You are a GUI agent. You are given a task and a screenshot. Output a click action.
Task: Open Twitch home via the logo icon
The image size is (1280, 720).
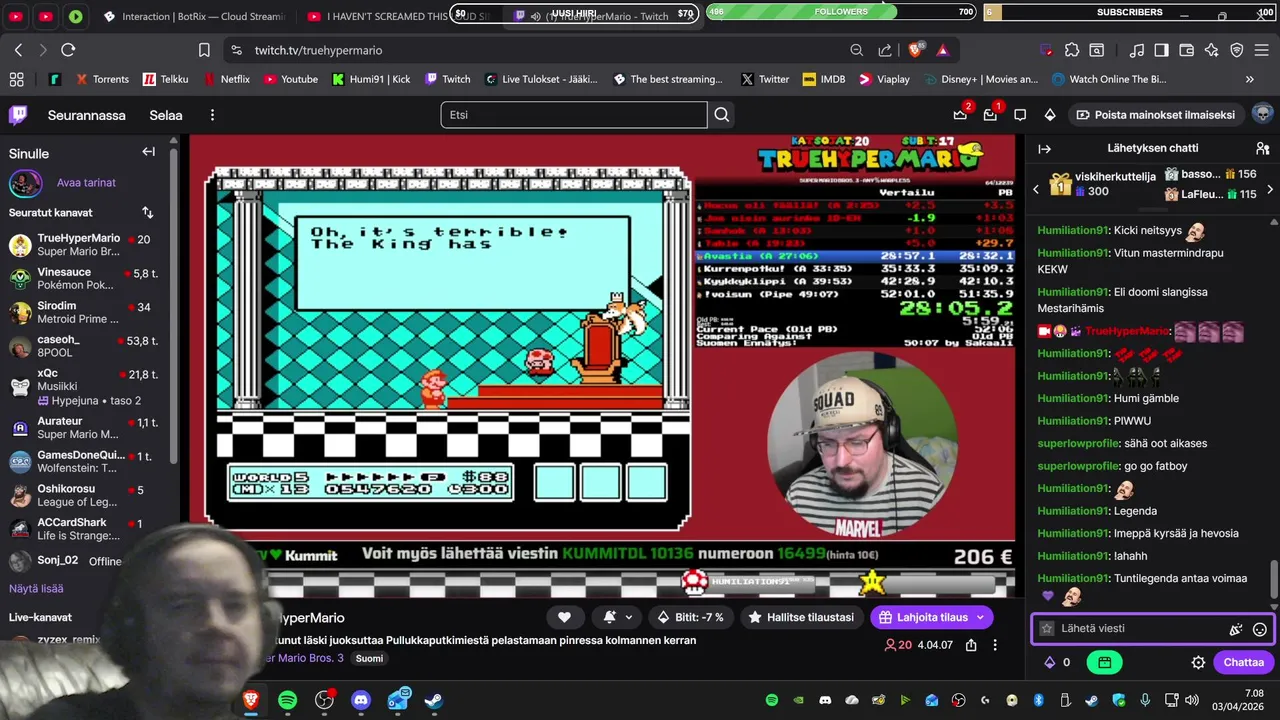[18, 115]
